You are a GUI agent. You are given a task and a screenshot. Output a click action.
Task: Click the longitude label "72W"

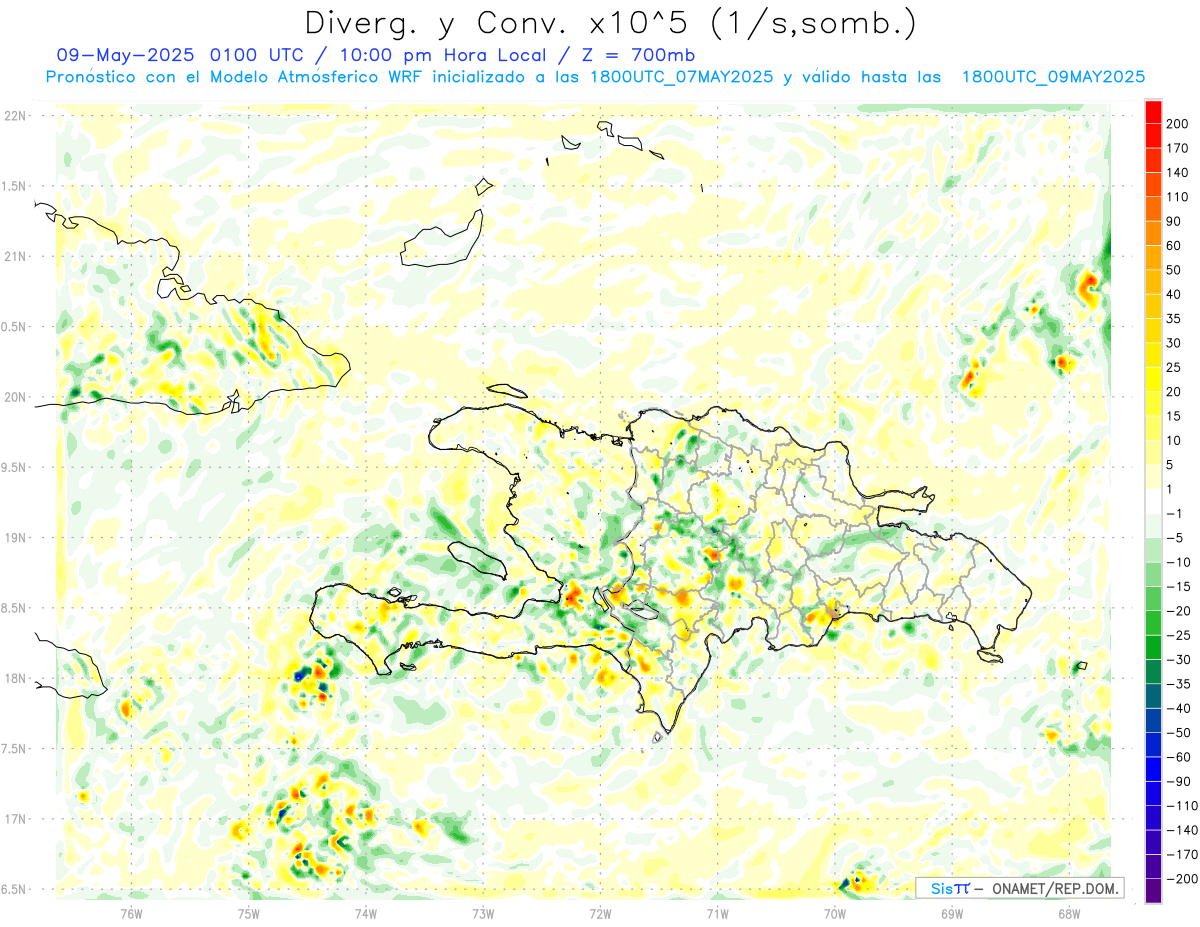point(600,912)
